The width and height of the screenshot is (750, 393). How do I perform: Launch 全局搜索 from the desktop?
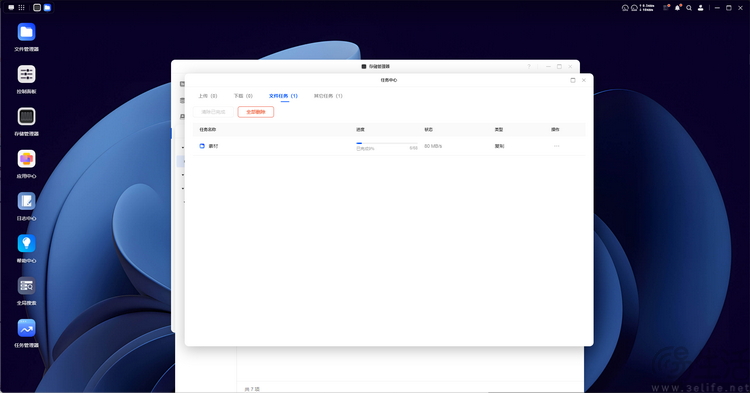click(x=26, y=286)
